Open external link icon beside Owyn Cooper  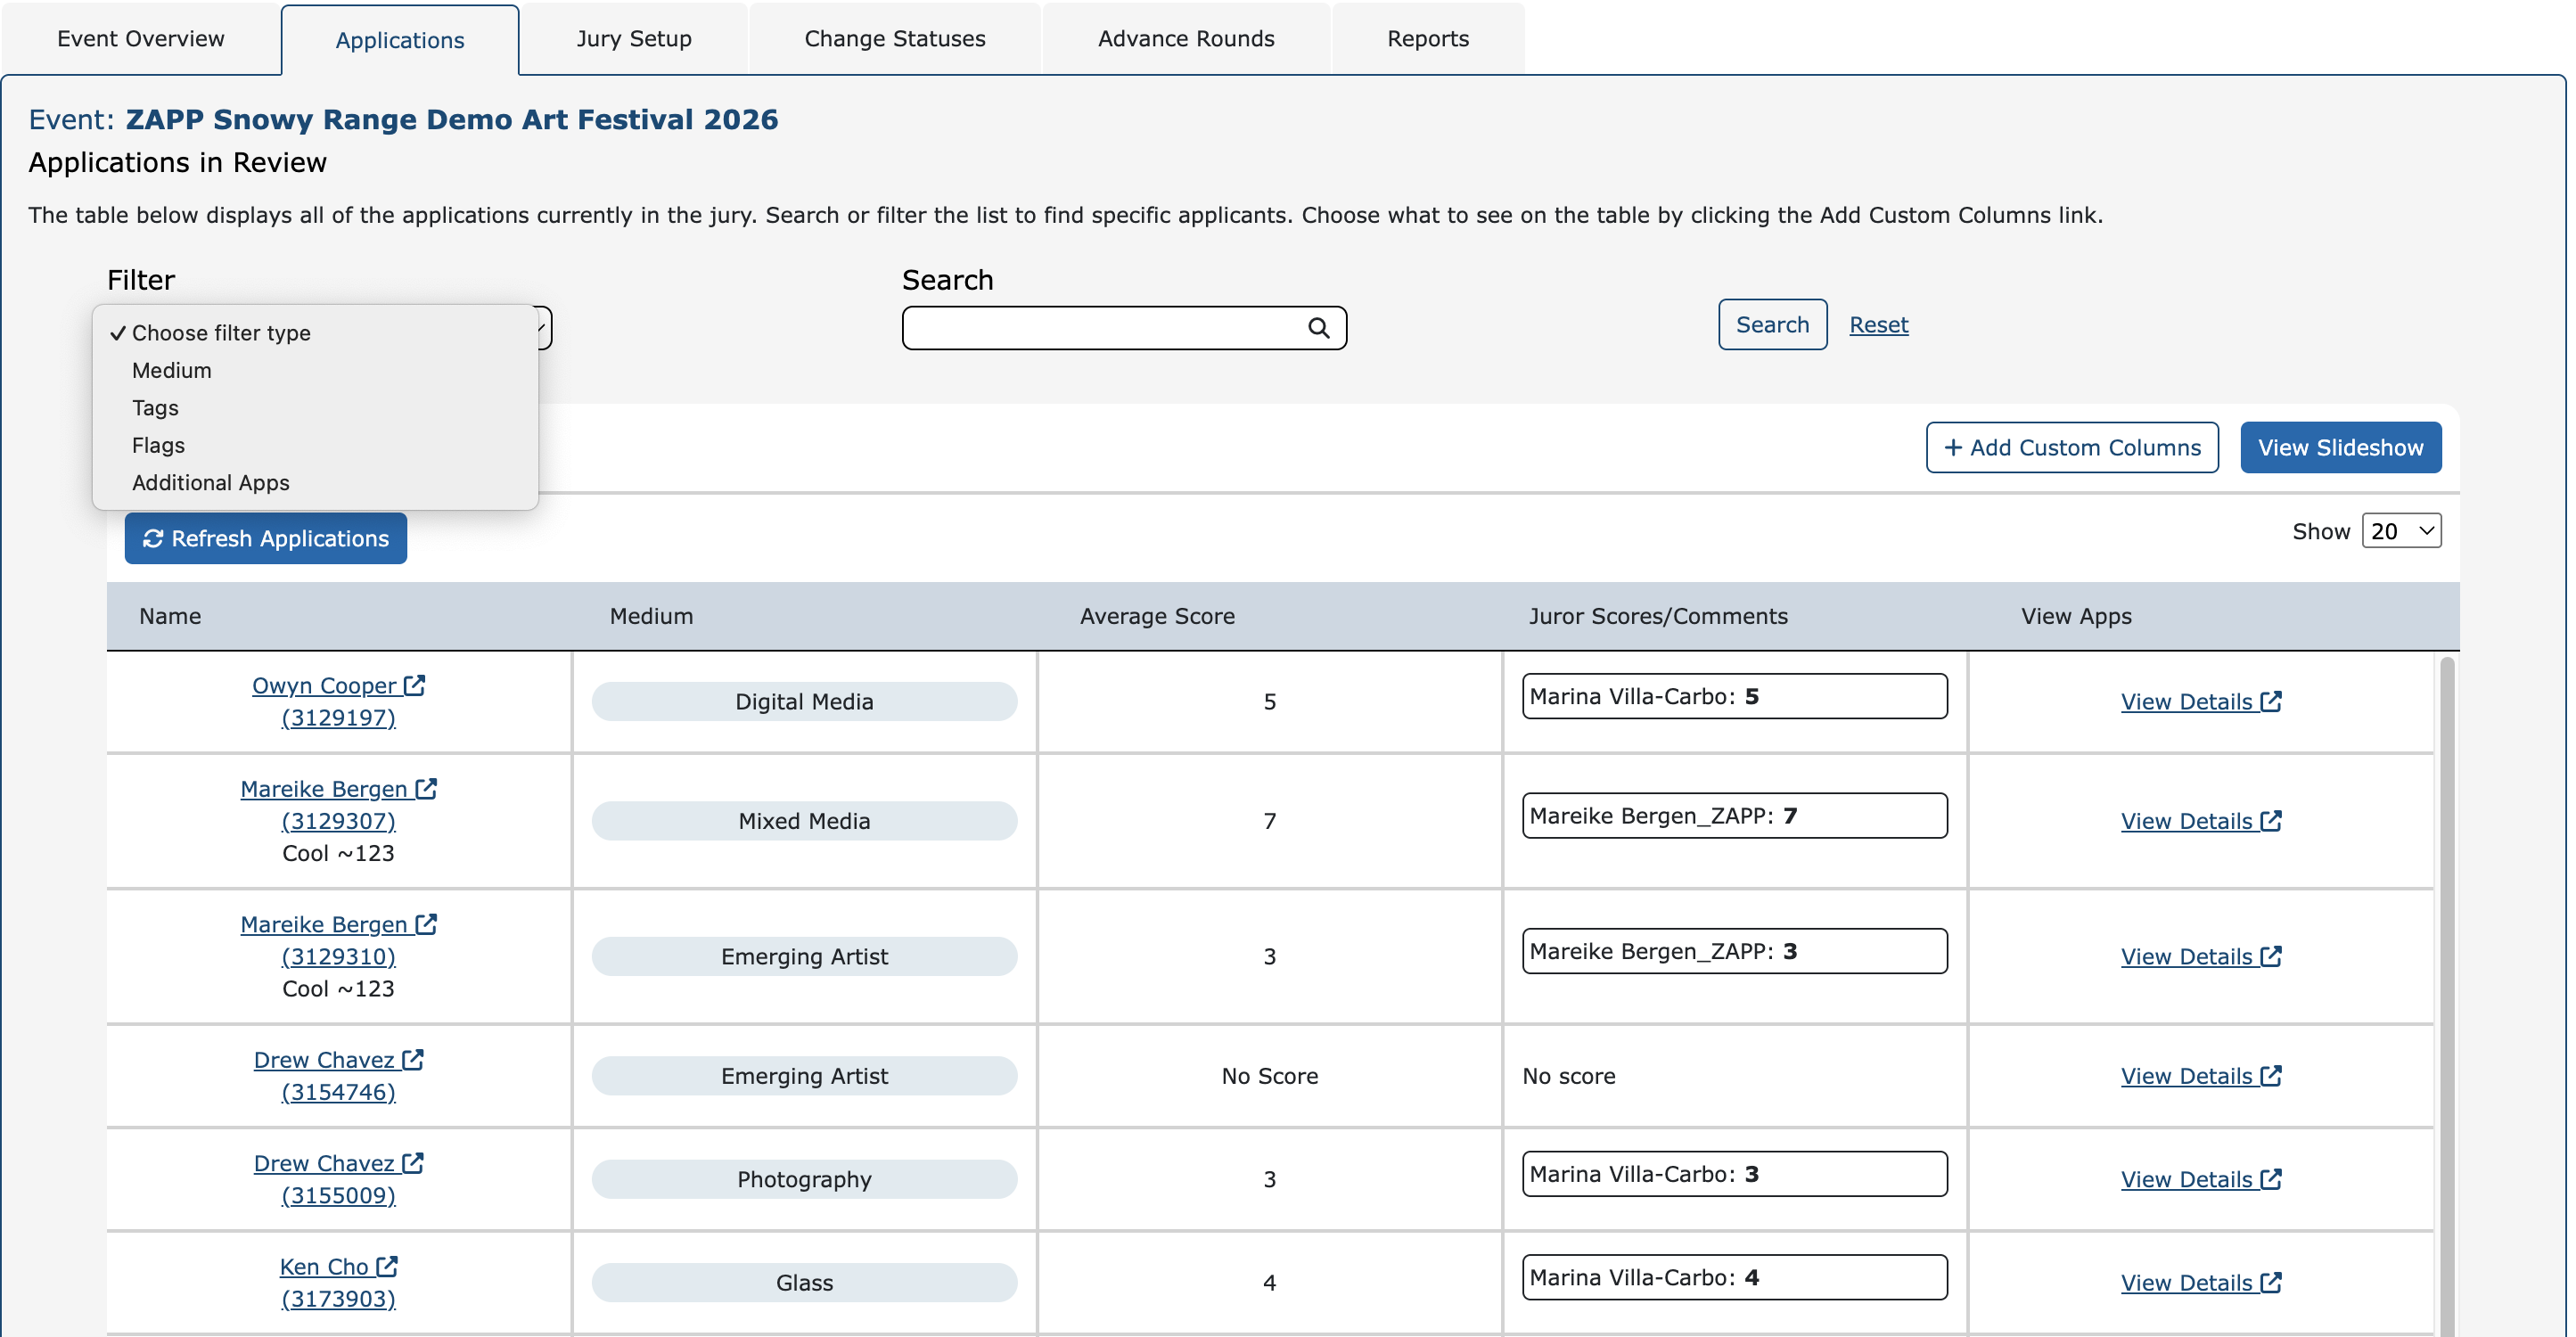coord(414,685)
